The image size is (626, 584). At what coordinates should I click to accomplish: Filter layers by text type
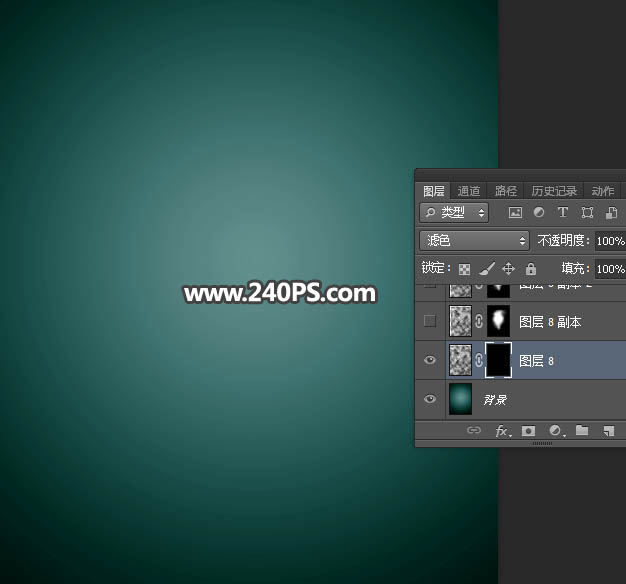pyautogui.click(x=563, y=213)
